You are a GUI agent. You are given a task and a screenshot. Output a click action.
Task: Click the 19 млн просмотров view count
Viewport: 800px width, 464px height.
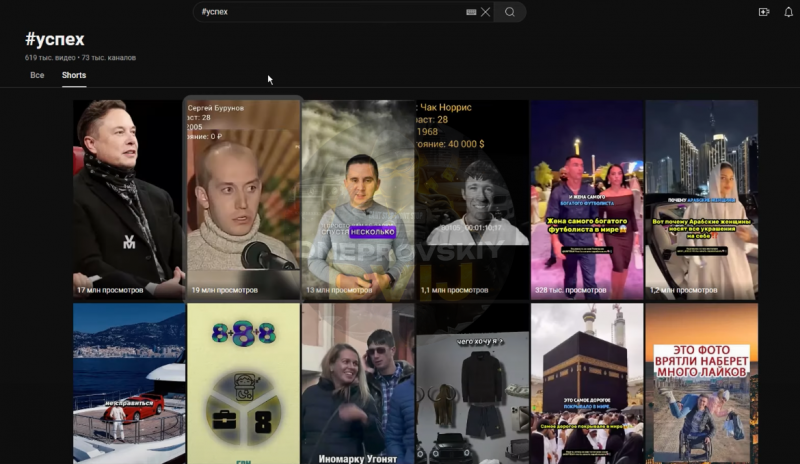(x=224, y=290)
